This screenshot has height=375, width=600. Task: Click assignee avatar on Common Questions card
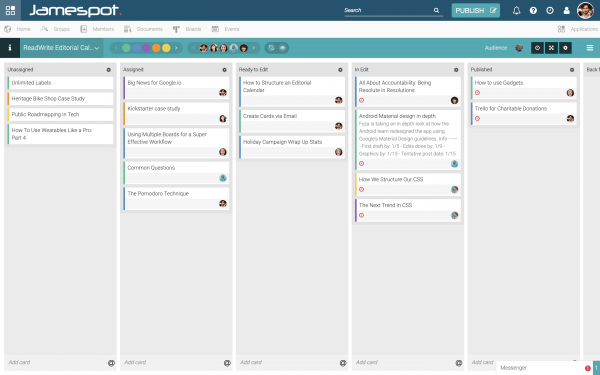pyautogui.click(x=223, y=178)
